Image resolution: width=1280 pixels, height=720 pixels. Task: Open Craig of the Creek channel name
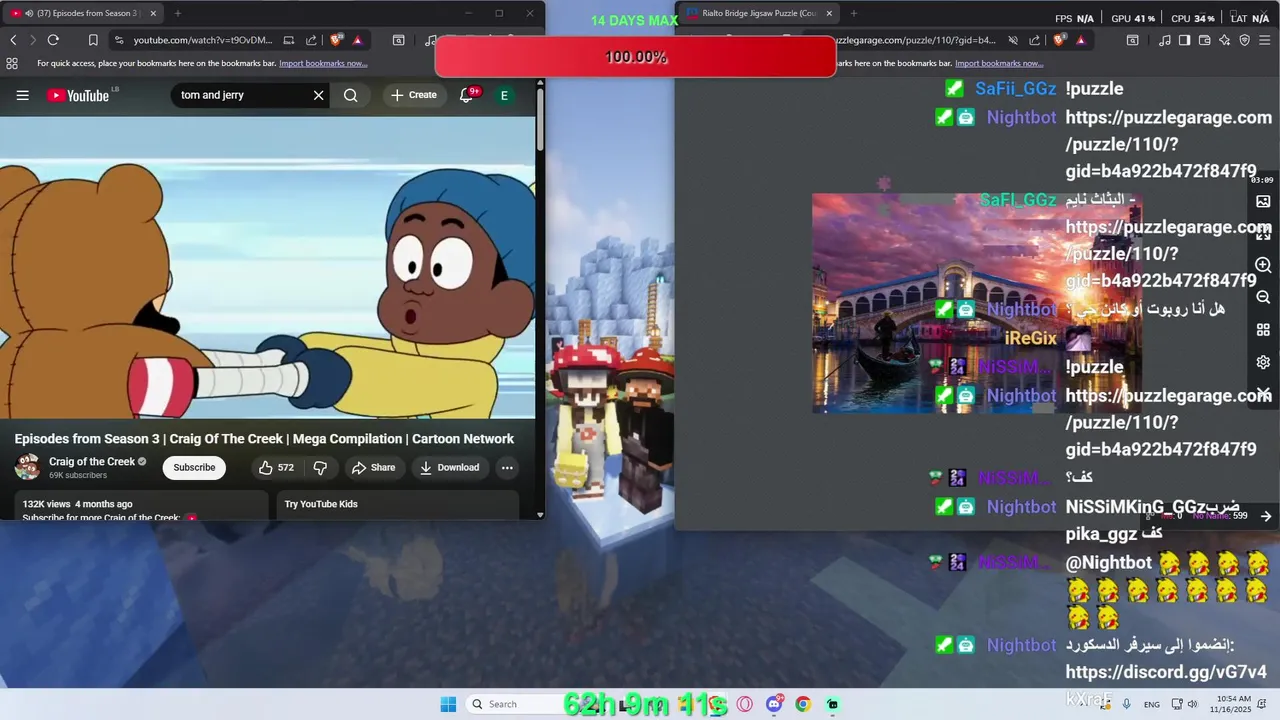click(x=92, y=461)
